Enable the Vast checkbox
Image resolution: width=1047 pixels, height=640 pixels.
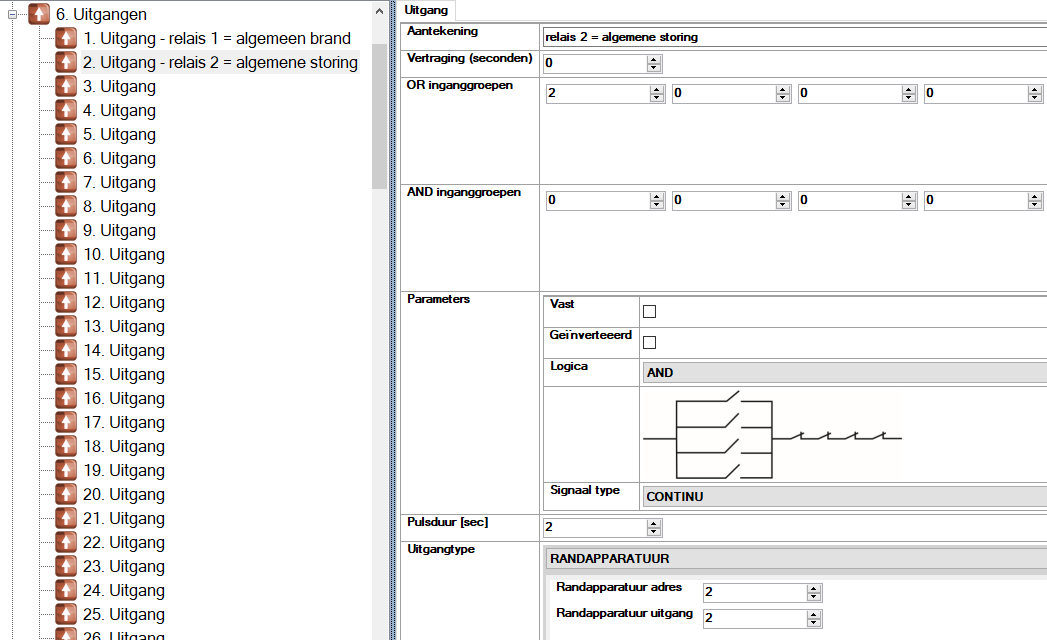point(649,311)
